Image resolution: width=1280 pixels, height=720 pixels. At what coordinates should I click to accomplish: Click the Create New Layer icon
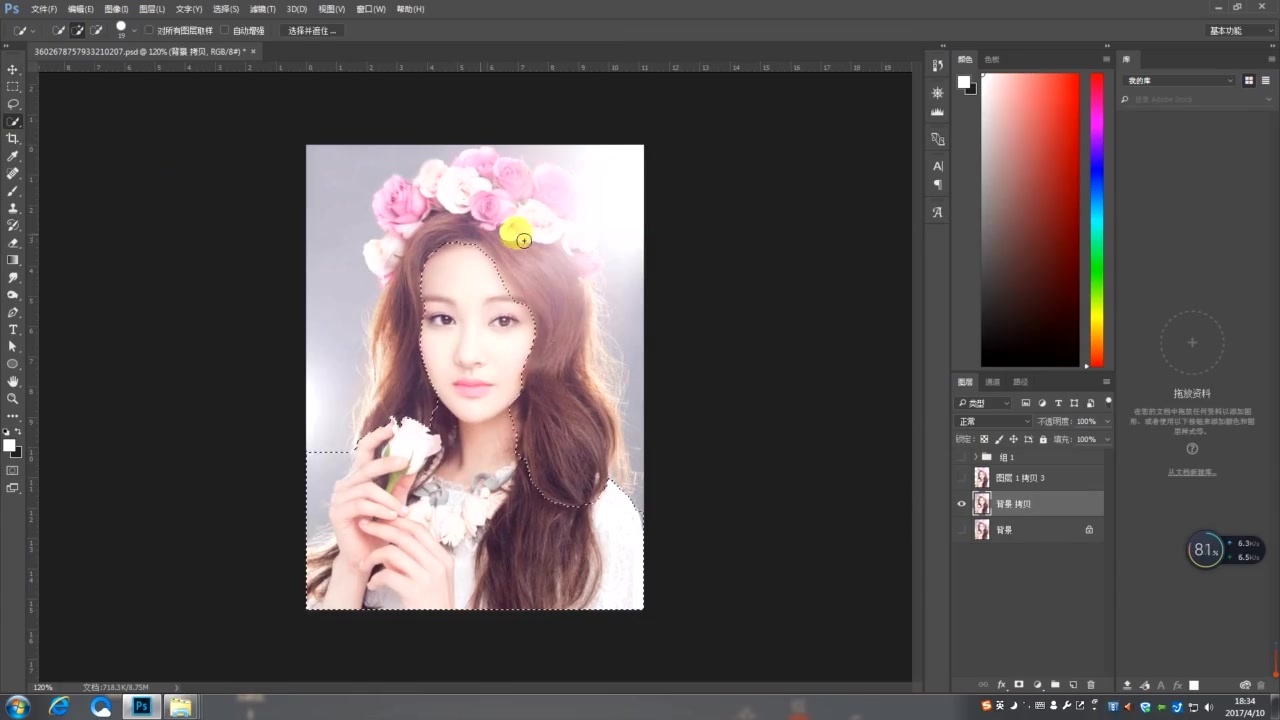click(x=1073, y=685)
